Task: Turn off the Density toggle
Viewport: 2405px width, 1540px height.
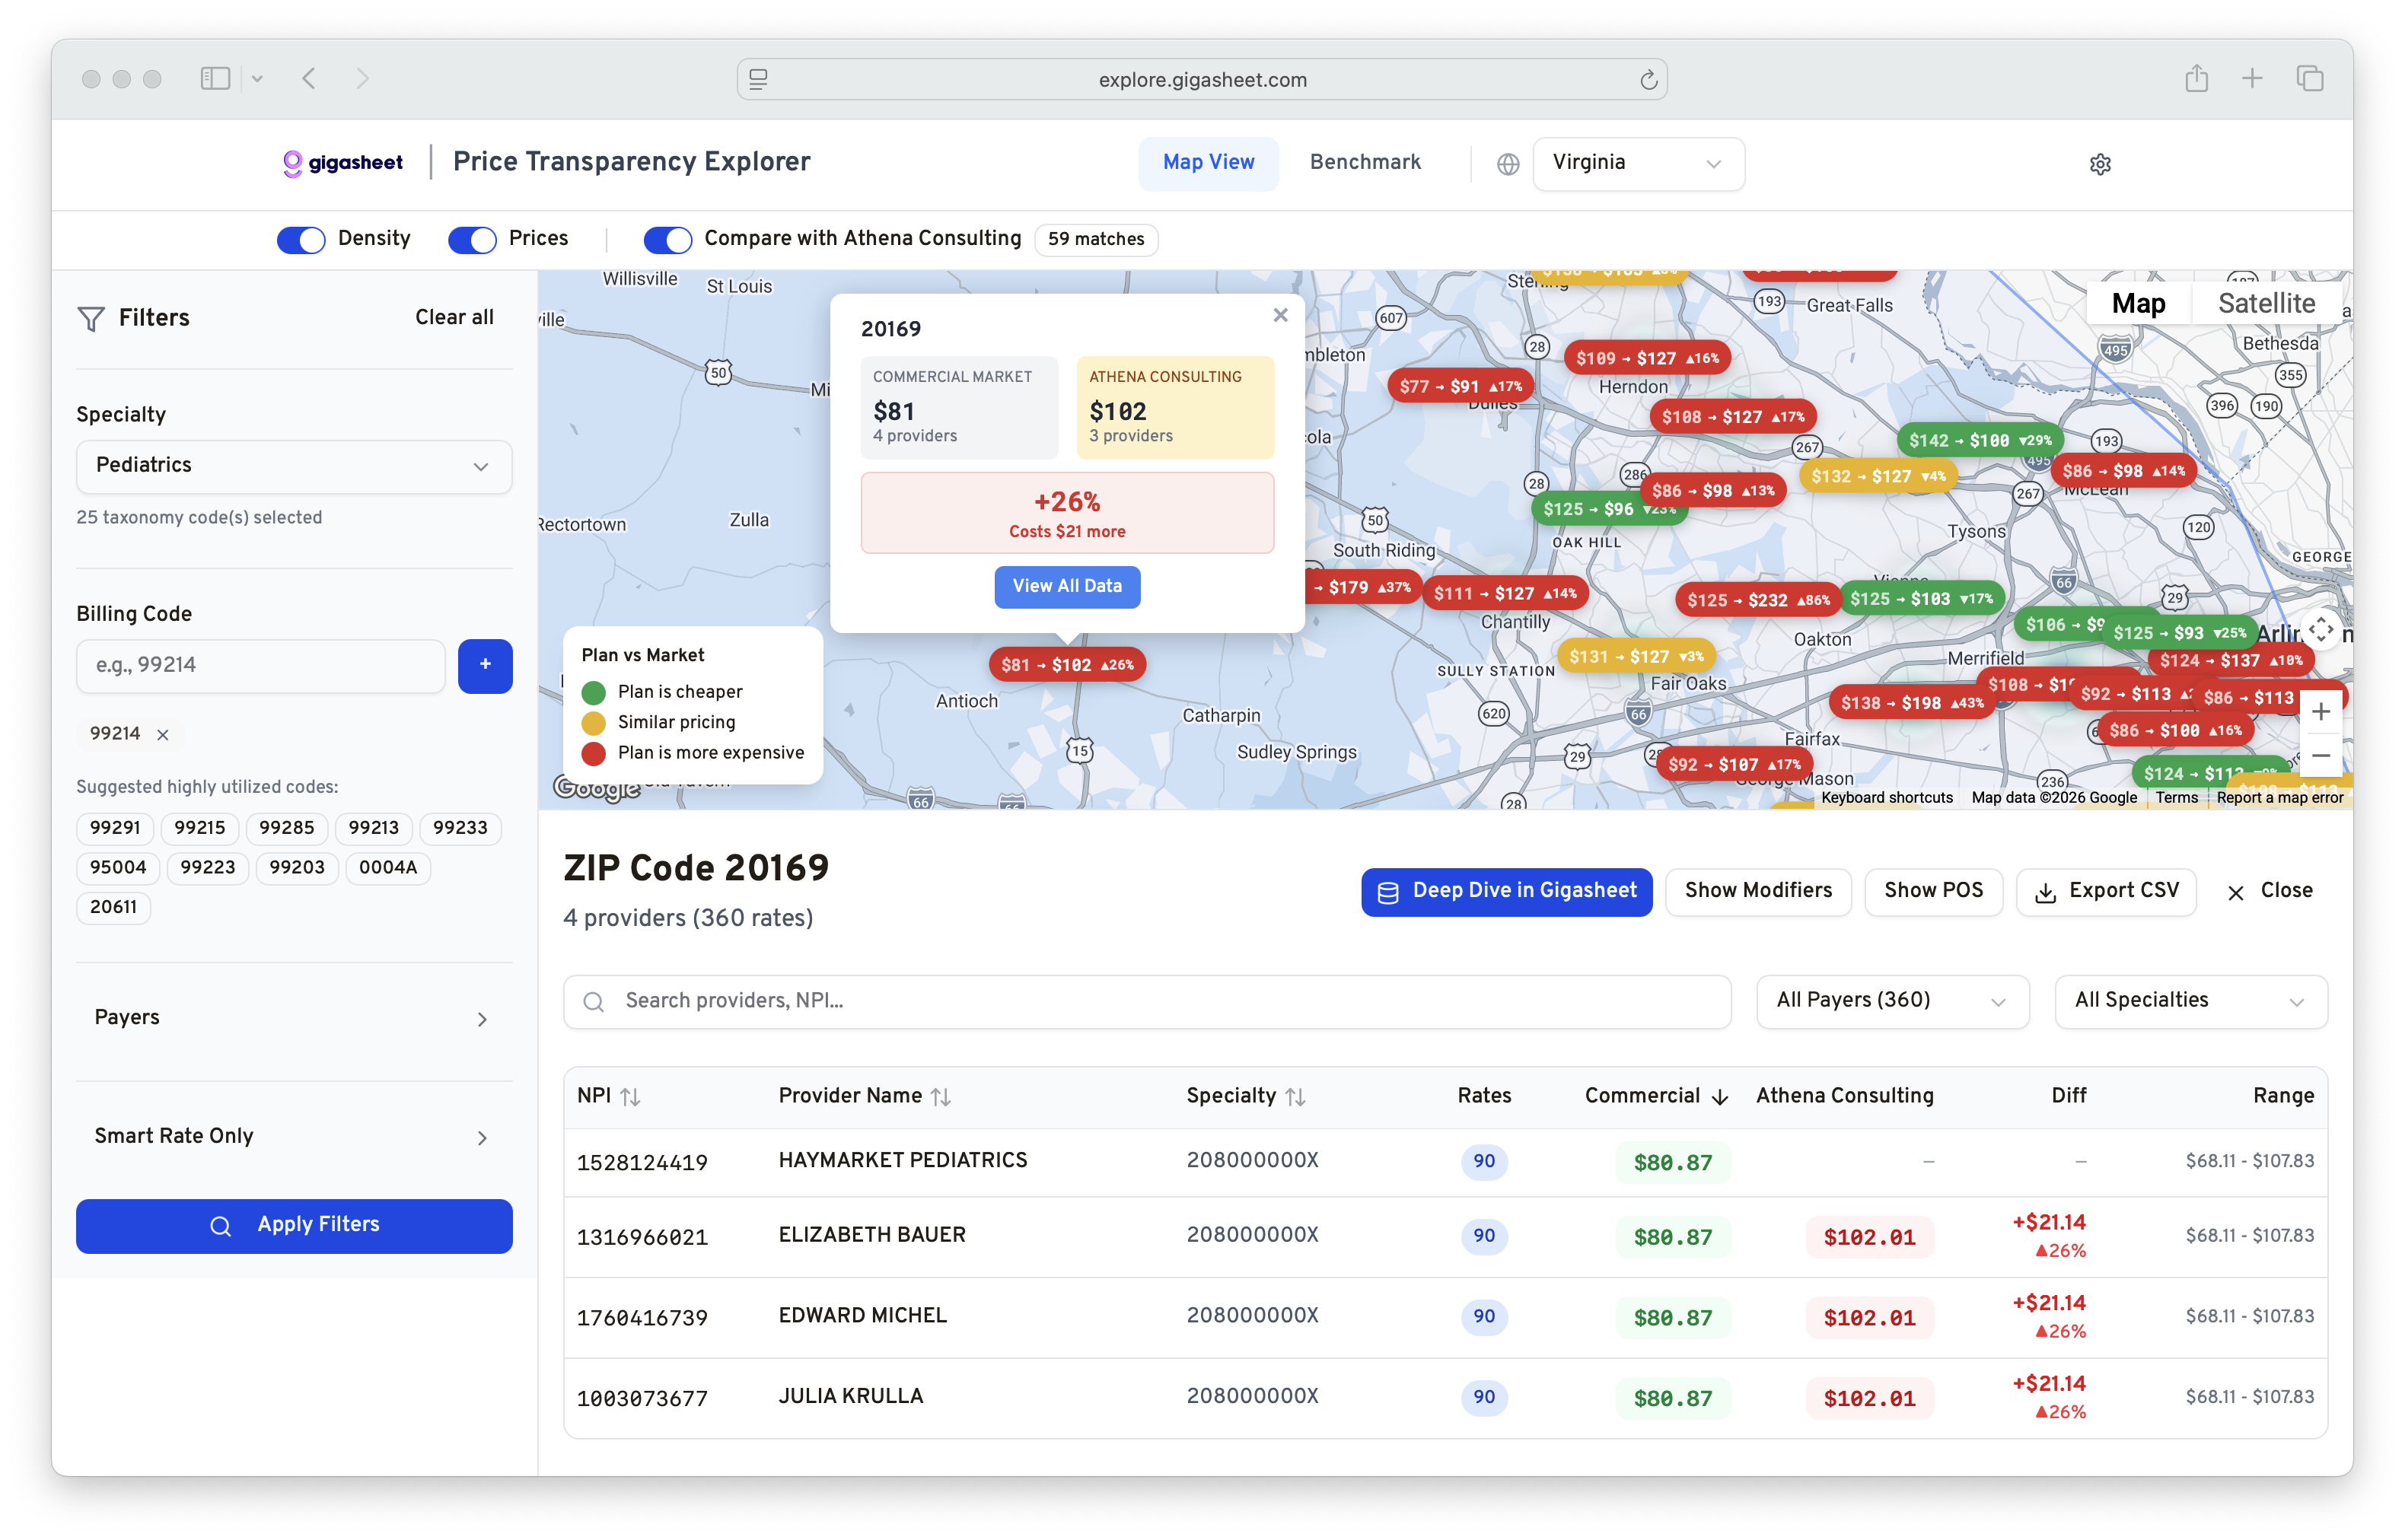Action: [301, 239]
